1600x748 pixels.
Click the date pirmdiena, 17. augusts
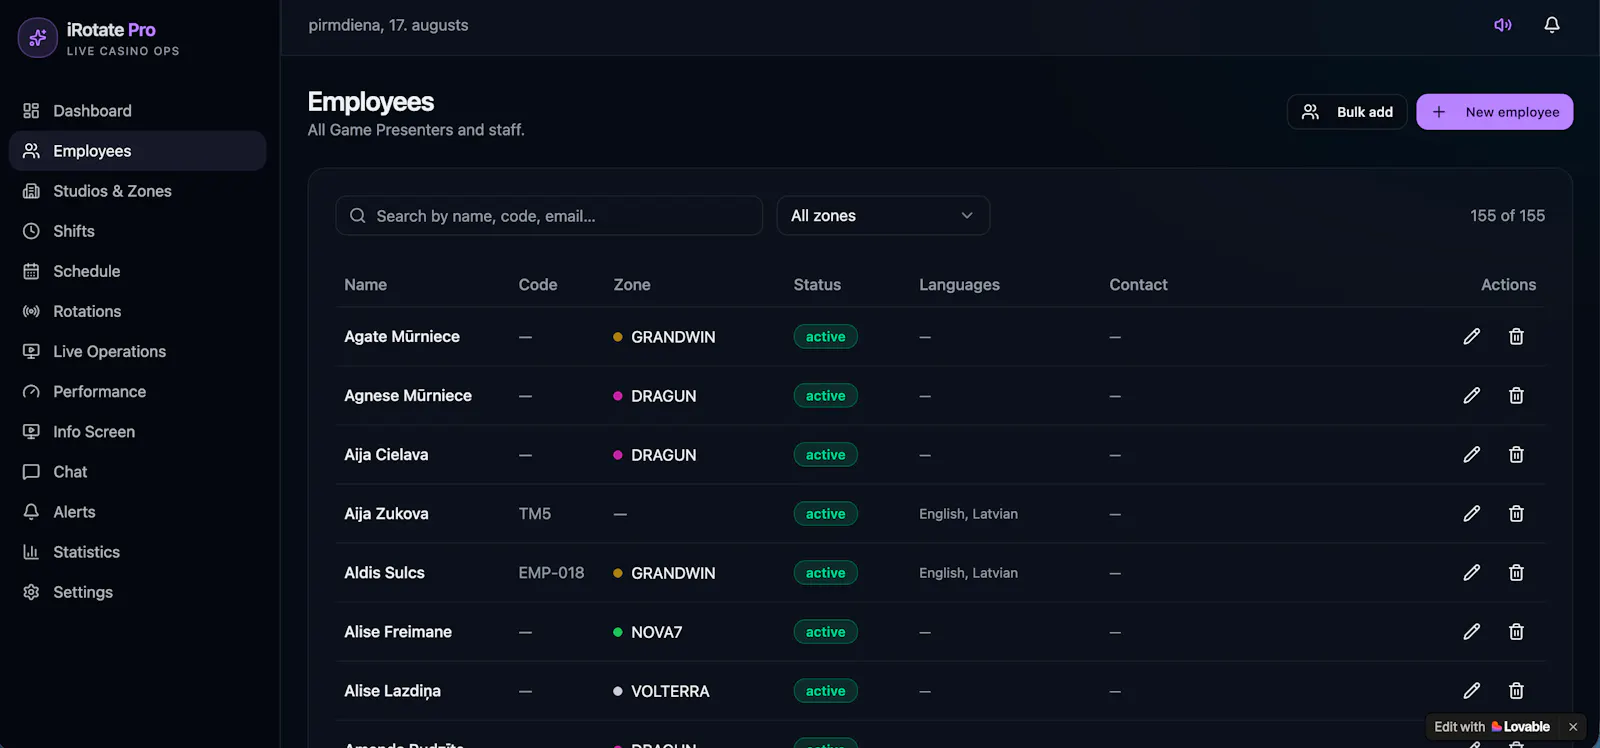point(388,25)
